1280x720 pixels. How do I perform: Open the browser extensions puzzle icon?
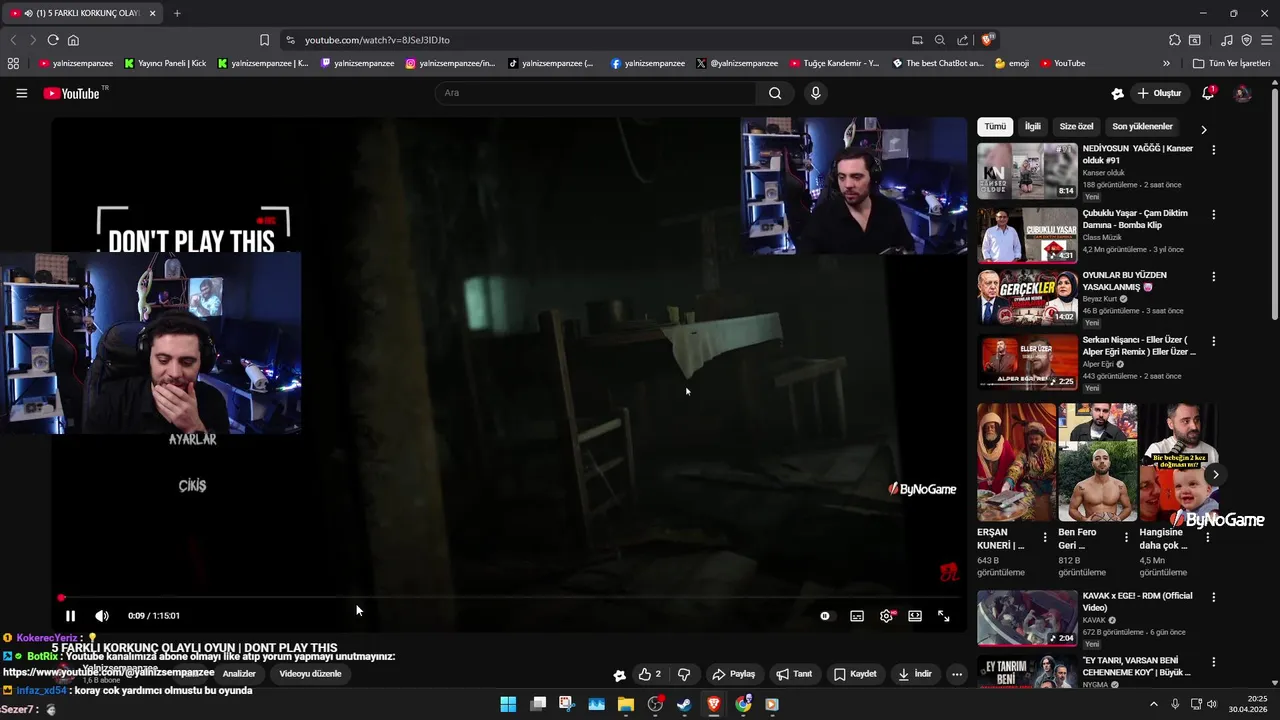coord(1175,40)
